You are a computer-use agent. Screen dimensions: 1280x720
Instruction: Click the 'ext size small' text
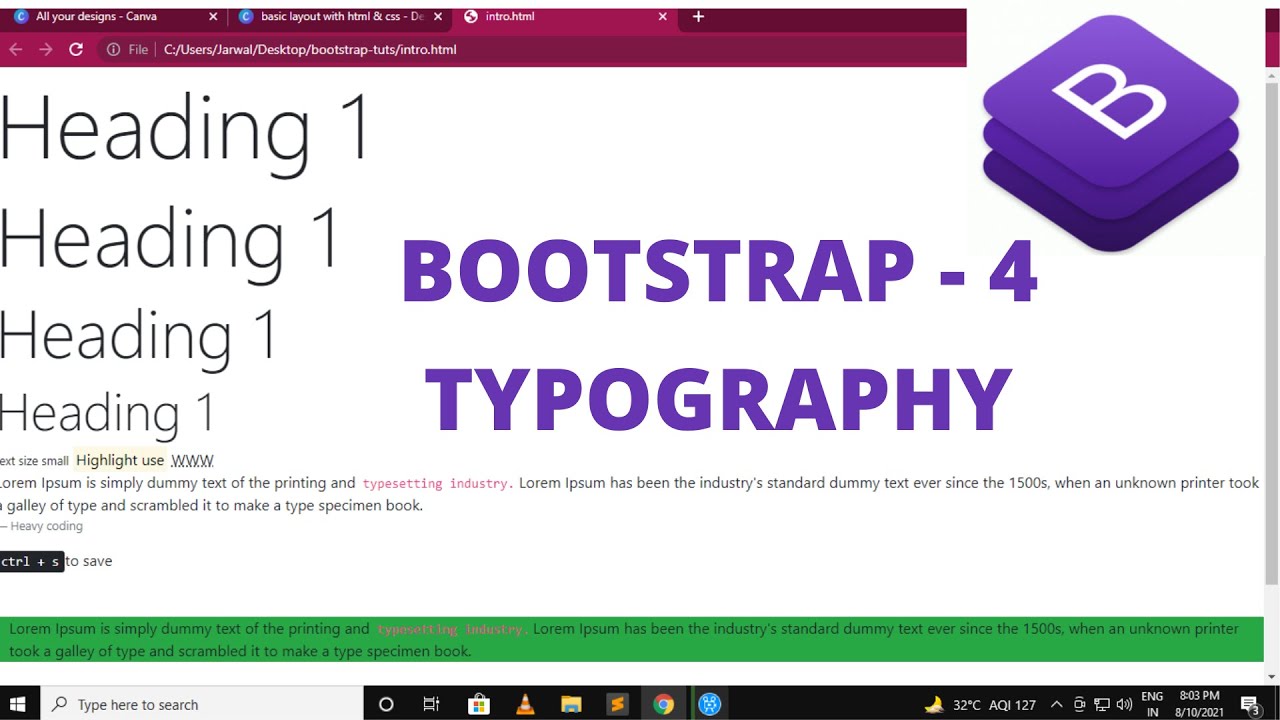[x=34, y=461]
